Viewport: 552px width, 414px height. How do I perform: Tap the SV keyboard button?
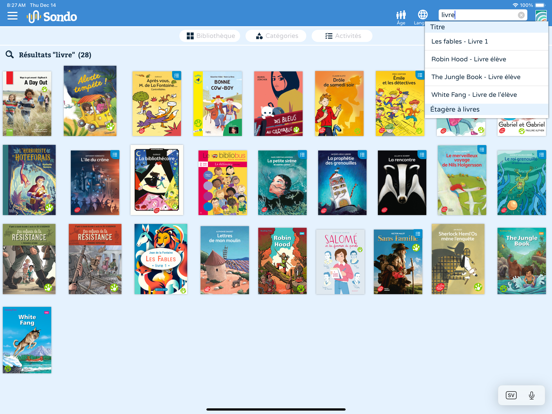point(511,395)
